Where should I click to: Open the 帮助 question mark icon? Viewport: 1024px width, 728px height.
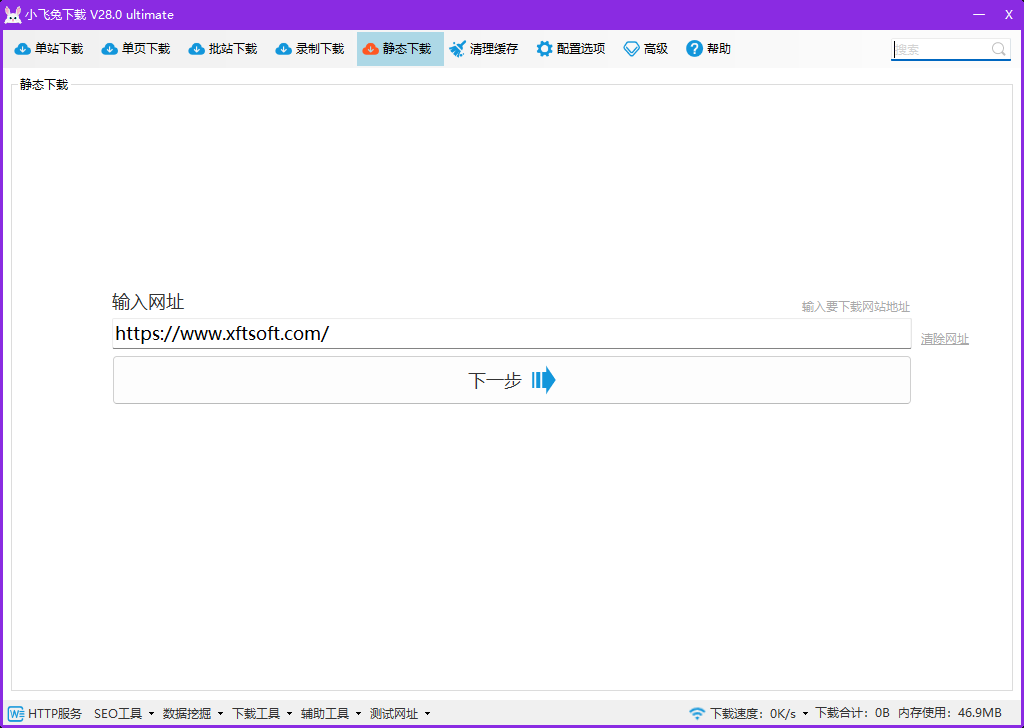click(x=694, y=49)
